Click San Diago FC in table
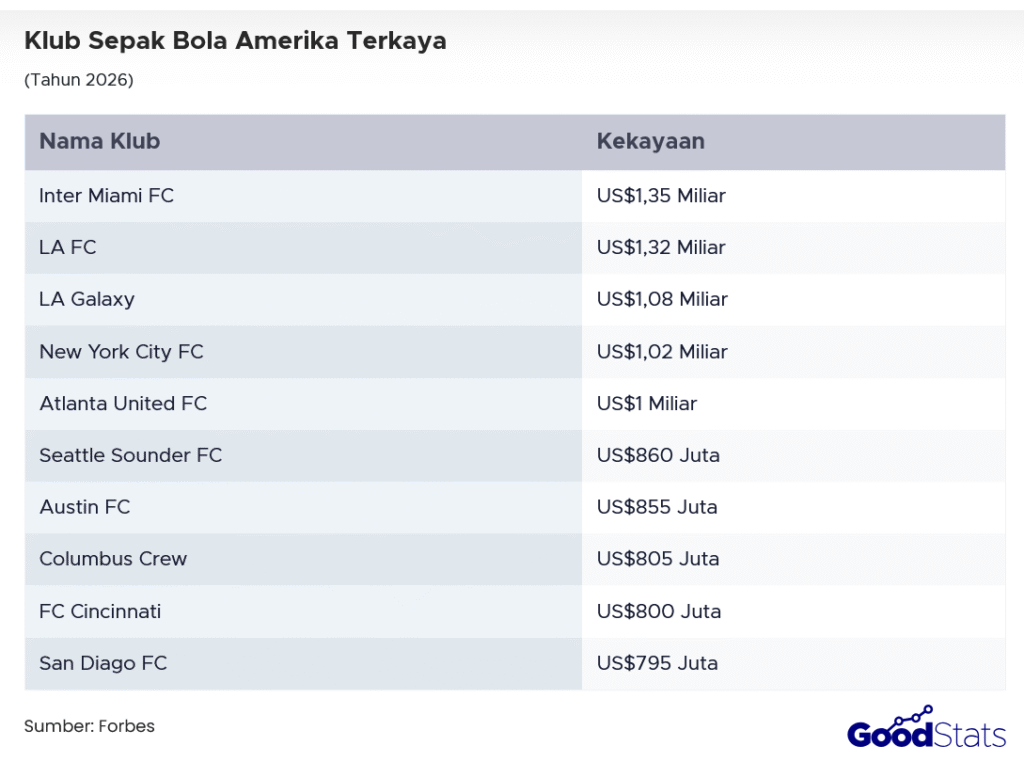This screenshot has width=1024, height=762. (103, 663)
